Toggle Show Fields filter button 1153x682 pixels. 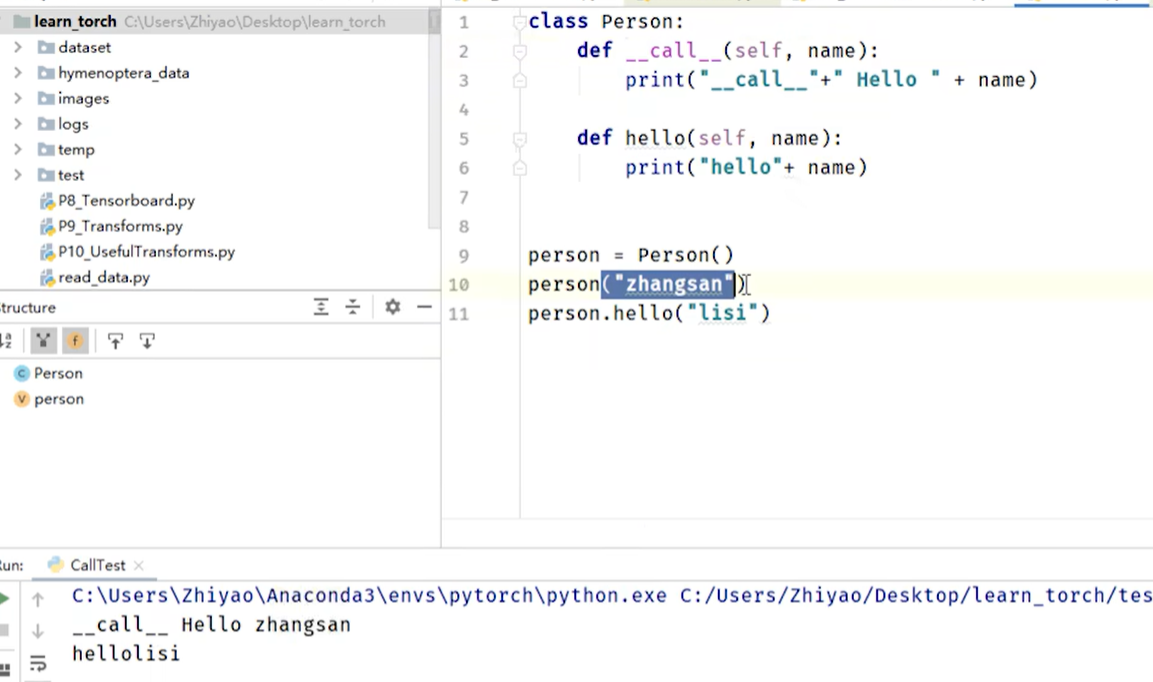coord(75,341)
